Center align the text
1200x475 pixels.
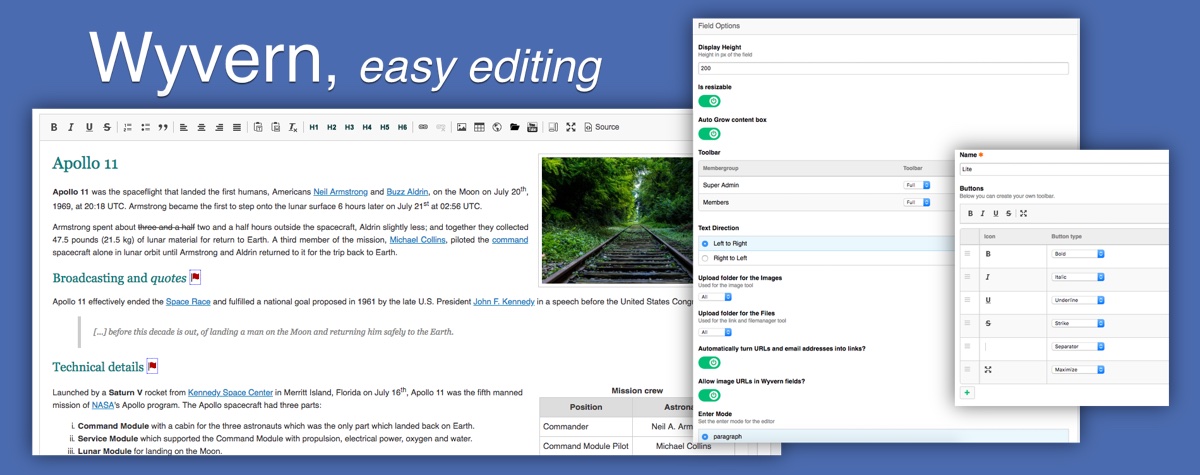click(201, 127)
